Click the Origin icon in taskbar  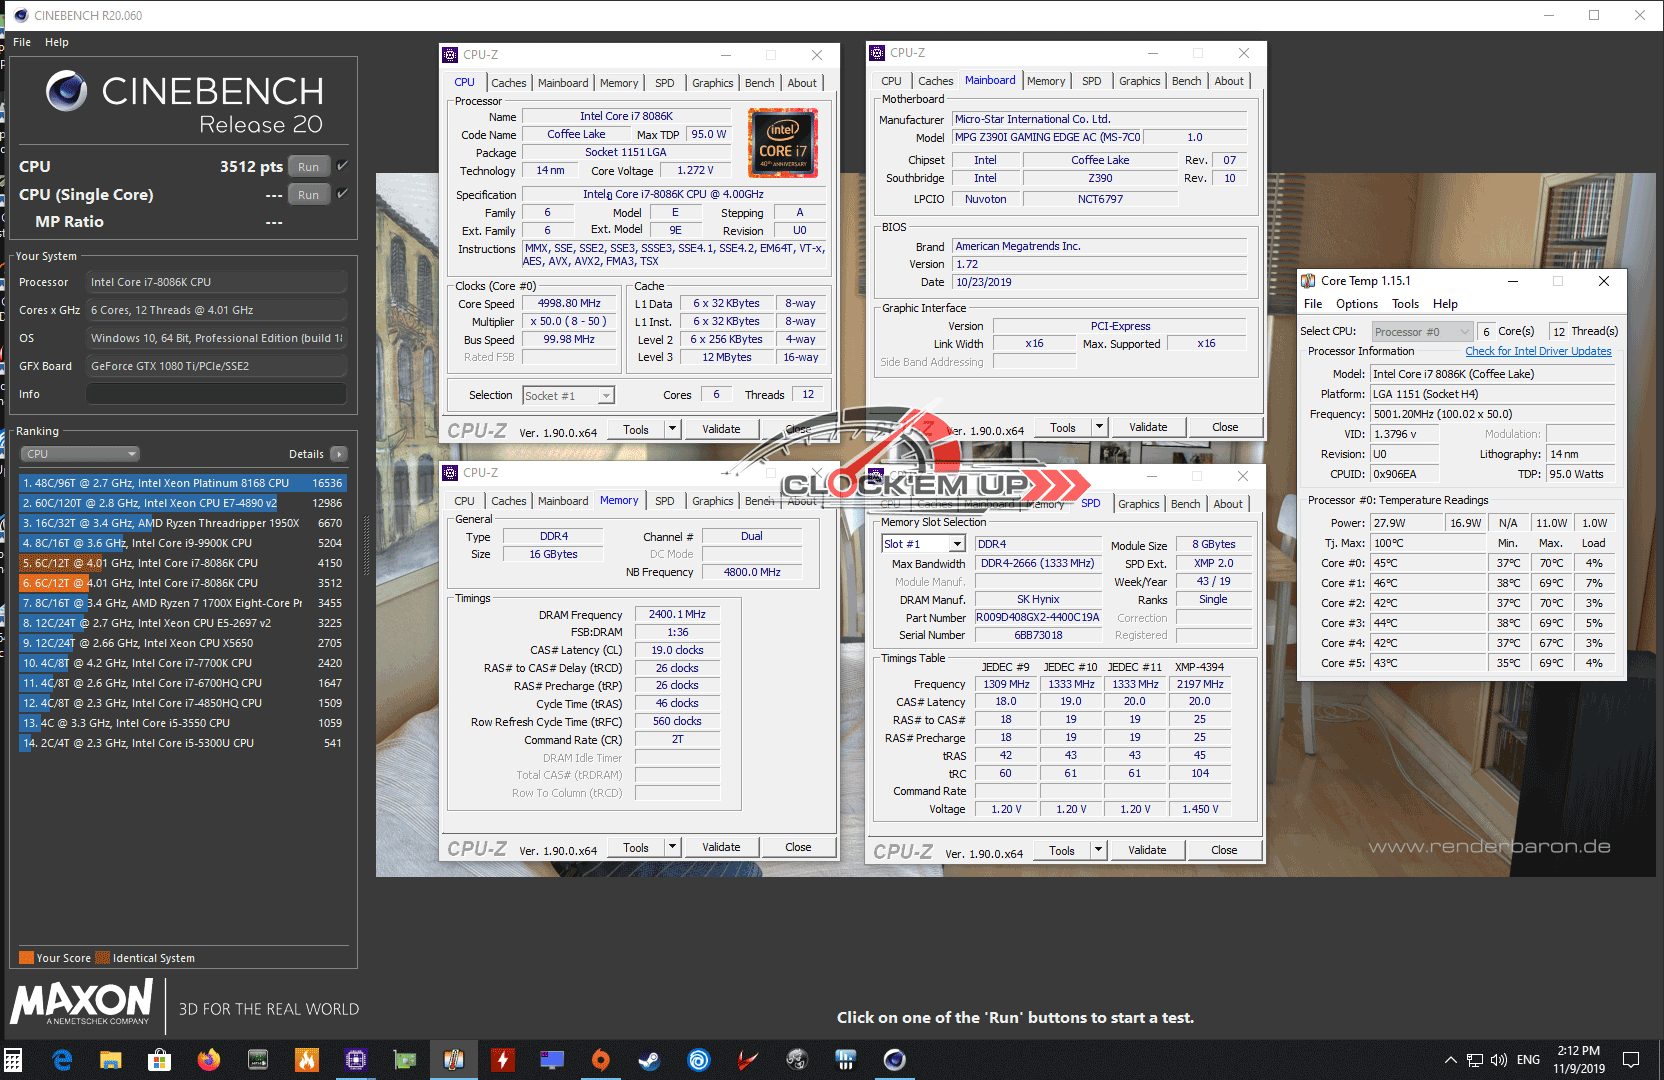click(601, 1059)
